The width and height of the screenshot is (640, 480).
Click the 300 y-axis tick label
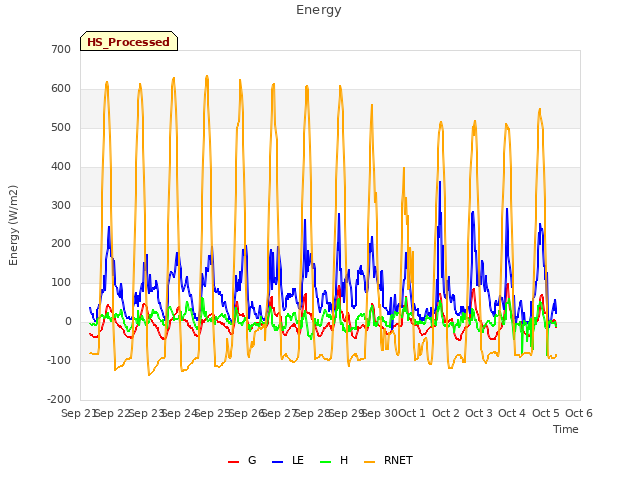pyautogui.click(x=61, y=205)
